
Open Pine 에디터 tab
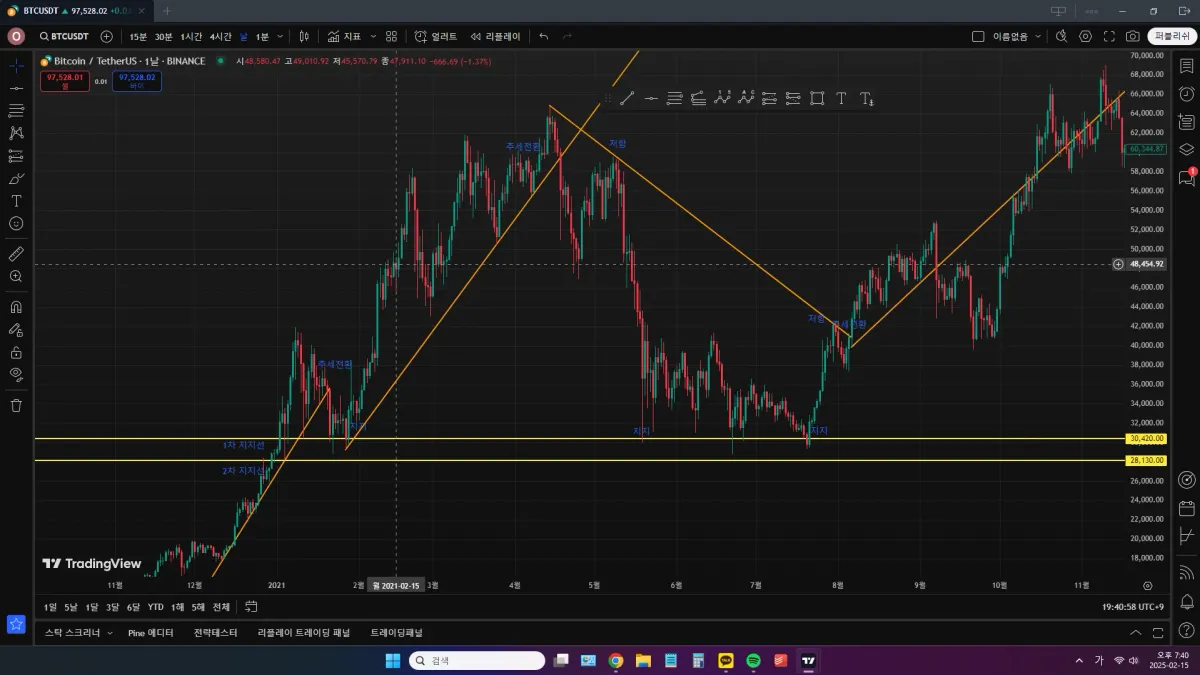click(151, 633)
